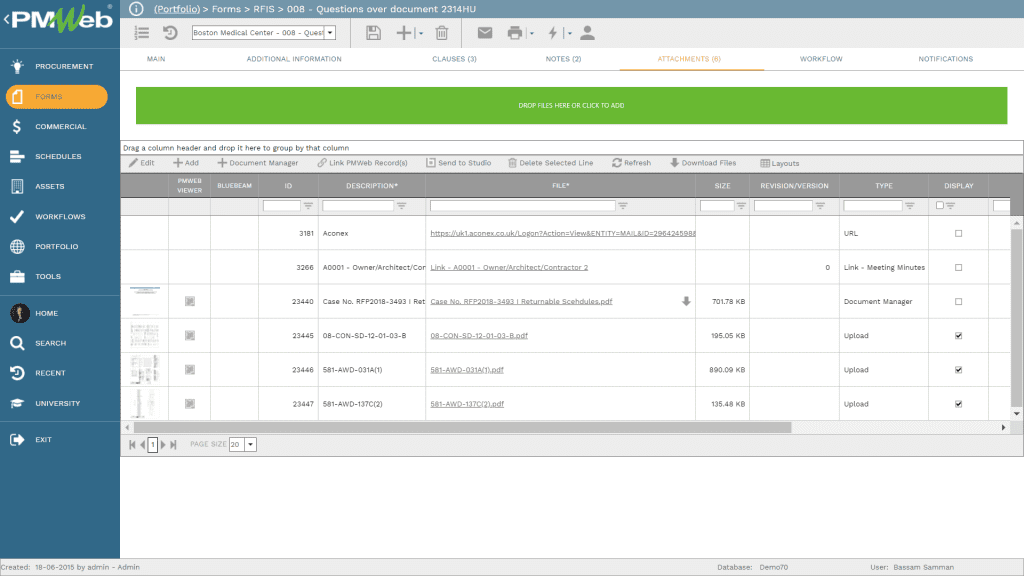
Task: Open Description column filter options
Action: click(402, 205)
